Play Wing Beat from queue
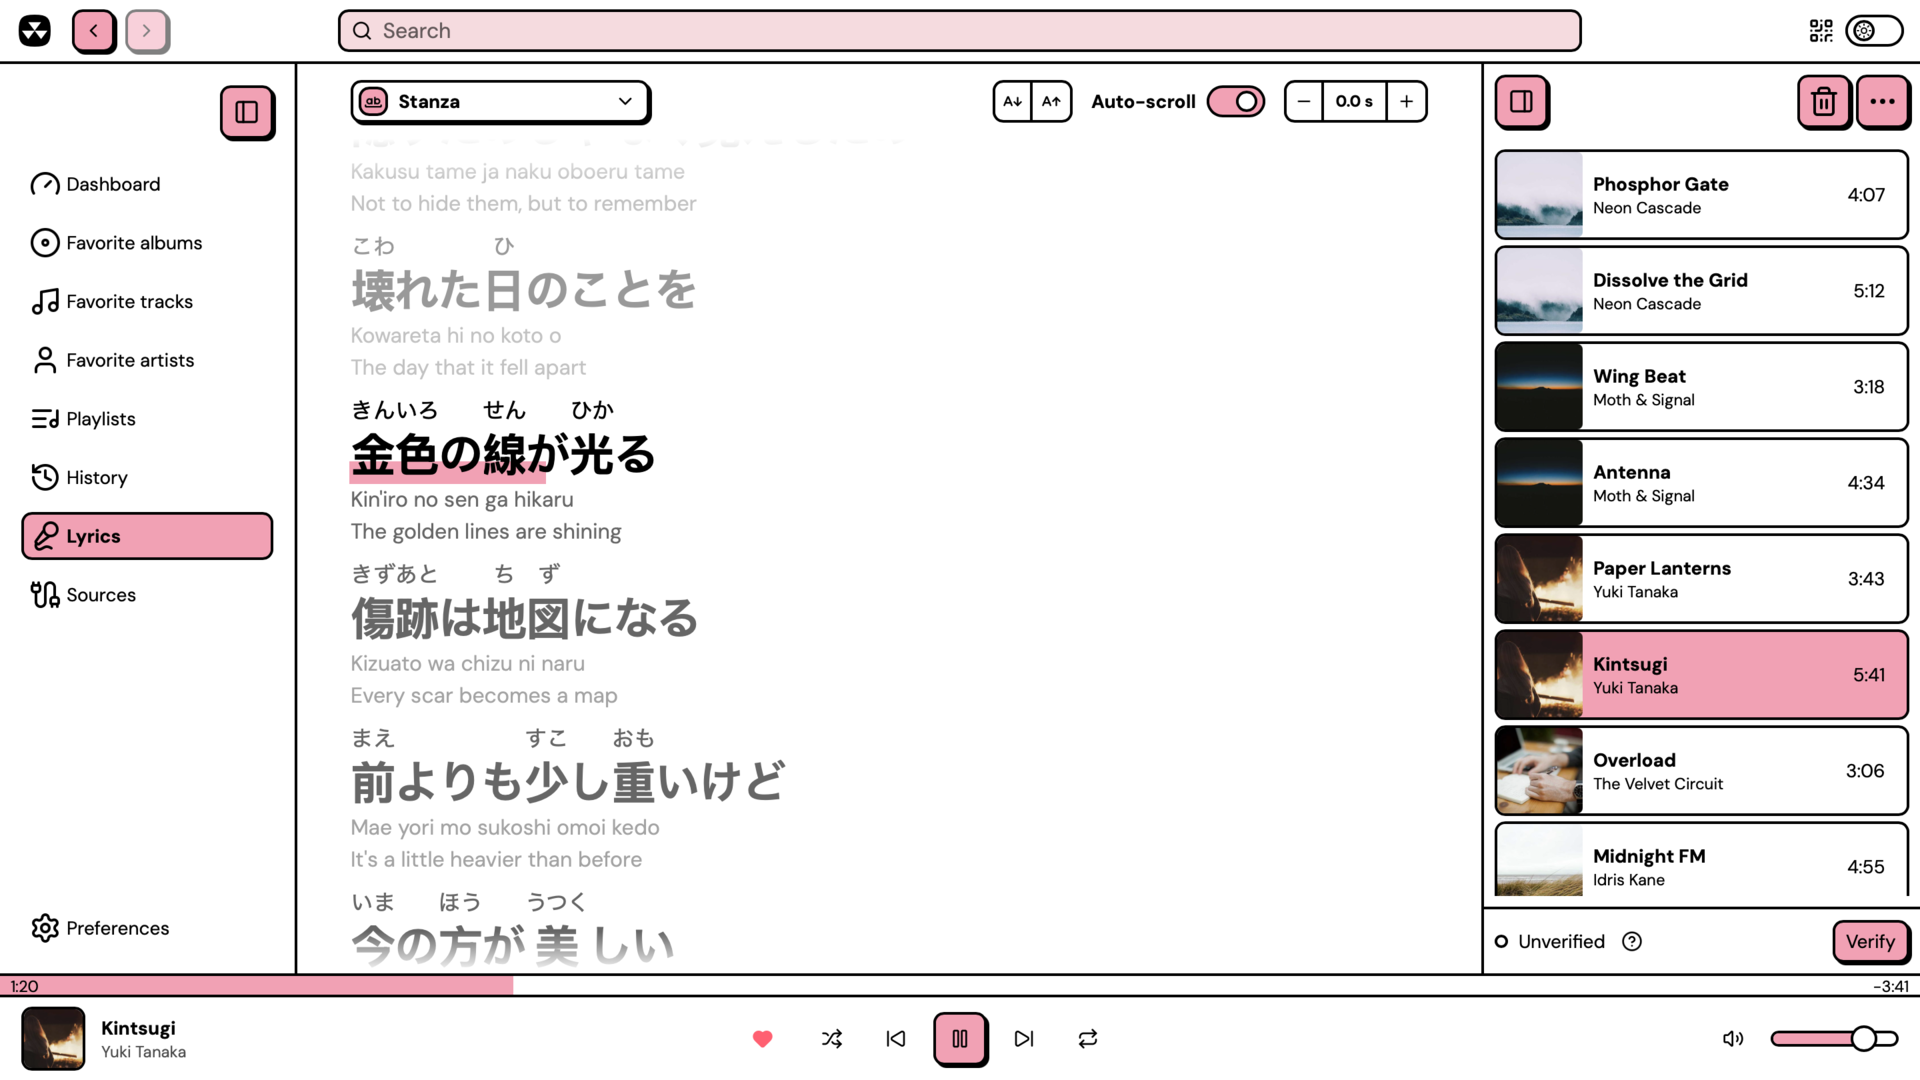The width and height of the screenshot is (1920, 1080). pos(1701,387)
